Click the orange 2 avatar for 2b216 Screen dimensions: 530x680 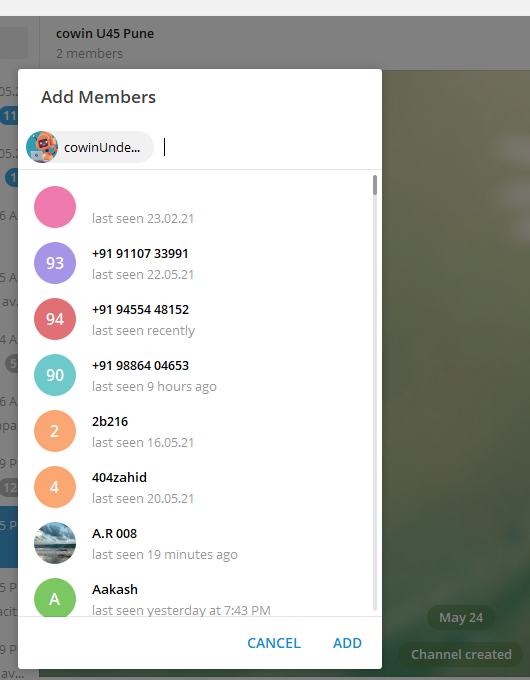(x=55, y=431)
